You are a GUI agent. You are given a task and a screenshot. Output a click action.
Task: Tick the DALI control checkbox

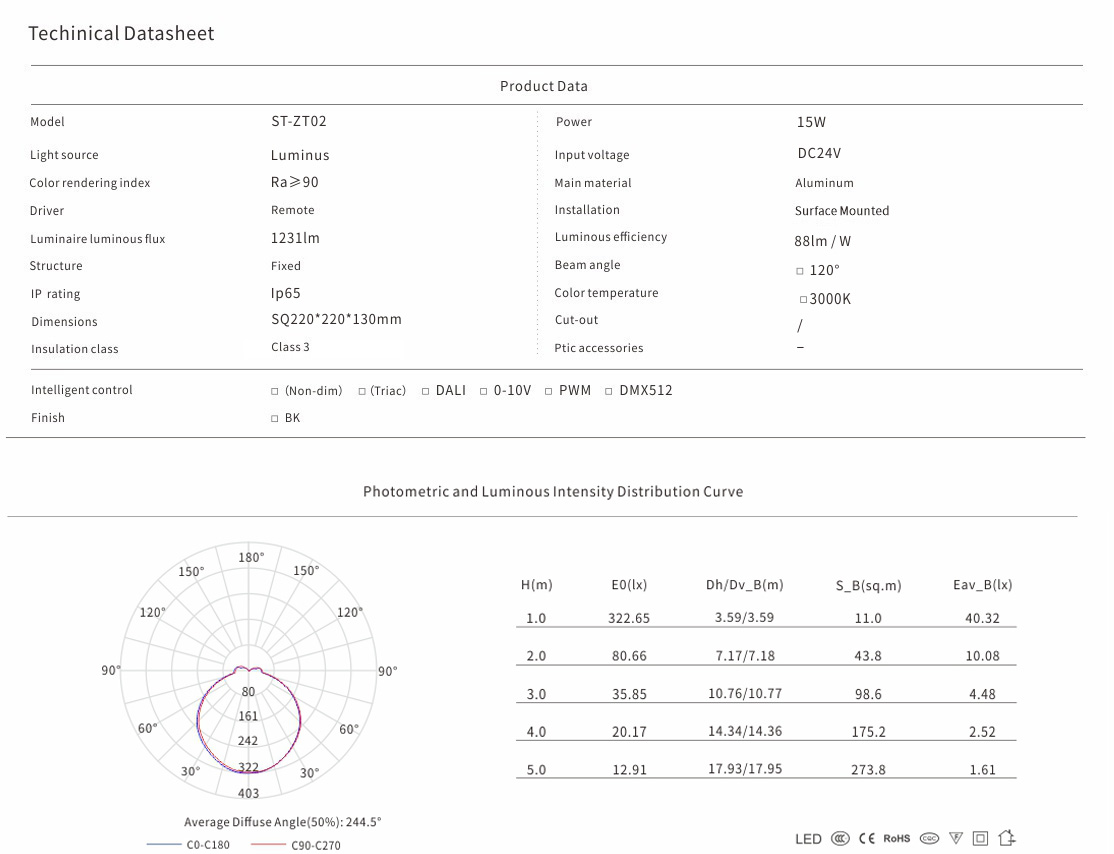point(425,391)
